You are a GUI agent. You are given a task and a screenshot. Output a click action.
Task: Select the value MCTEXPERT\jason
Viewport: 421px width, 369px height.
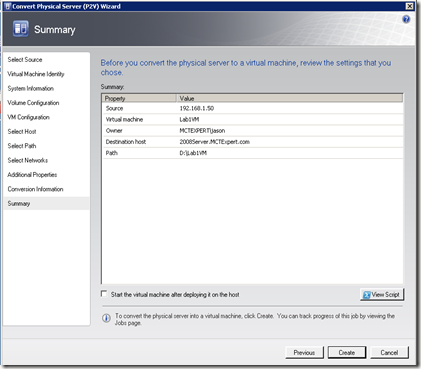point(202,131)
